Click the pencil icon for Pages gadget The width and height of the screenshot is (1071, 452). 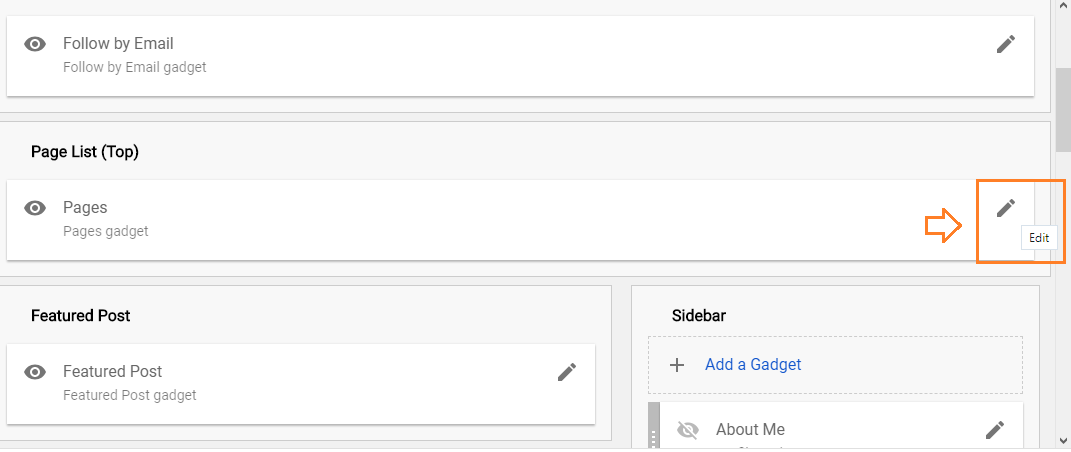(1005, 208)
